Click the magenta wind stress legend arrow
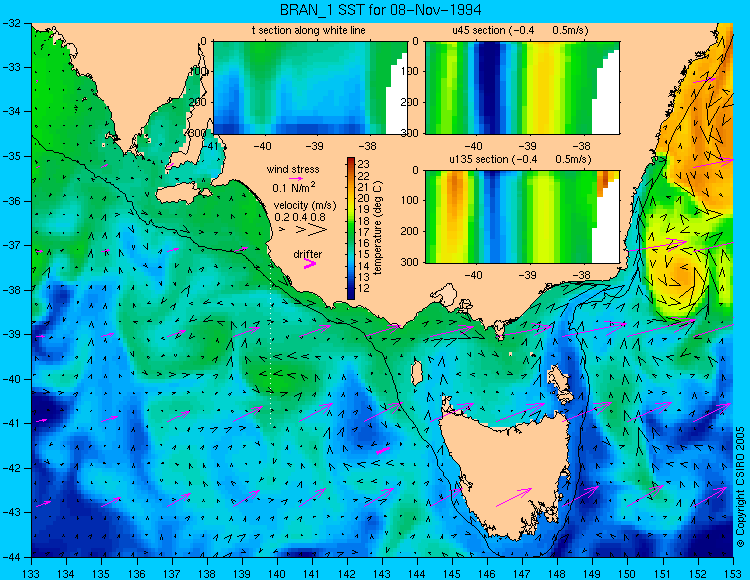The height and width of the screenshot is (580, 750). click(296, 178)
